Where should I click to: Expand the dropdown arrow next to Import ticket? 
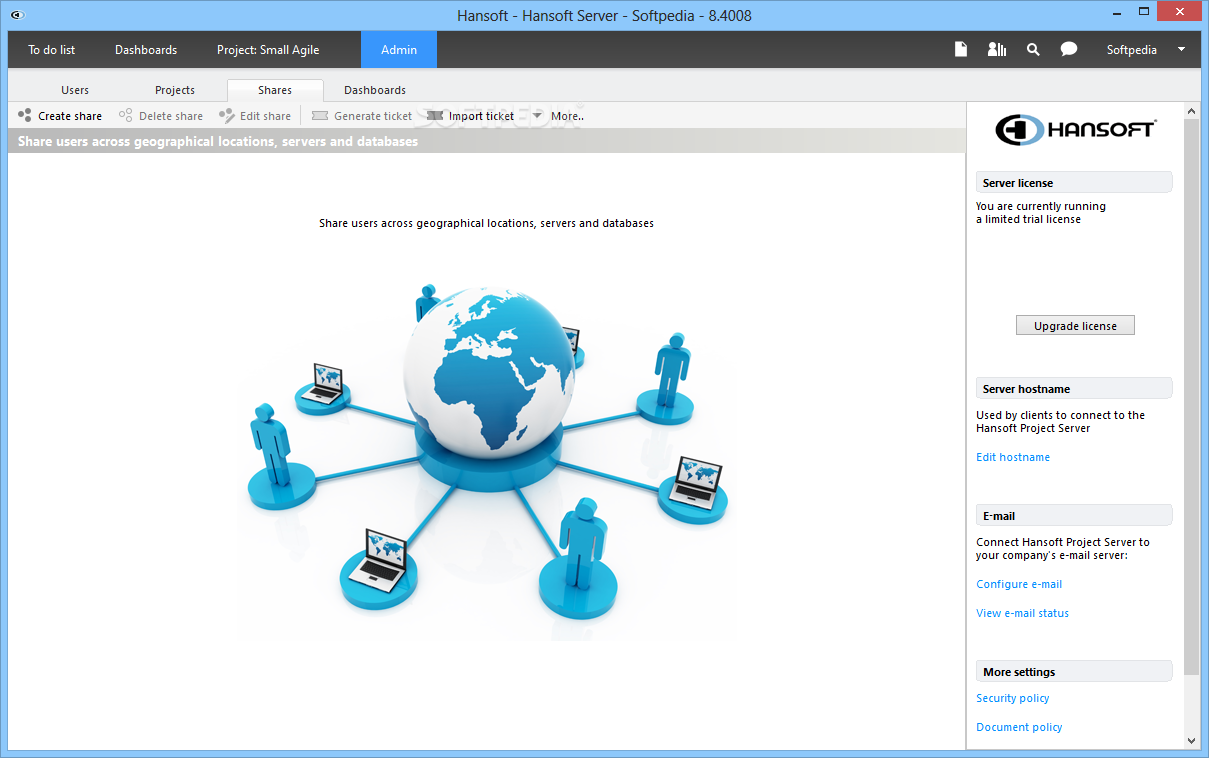[x=537, y=116]
